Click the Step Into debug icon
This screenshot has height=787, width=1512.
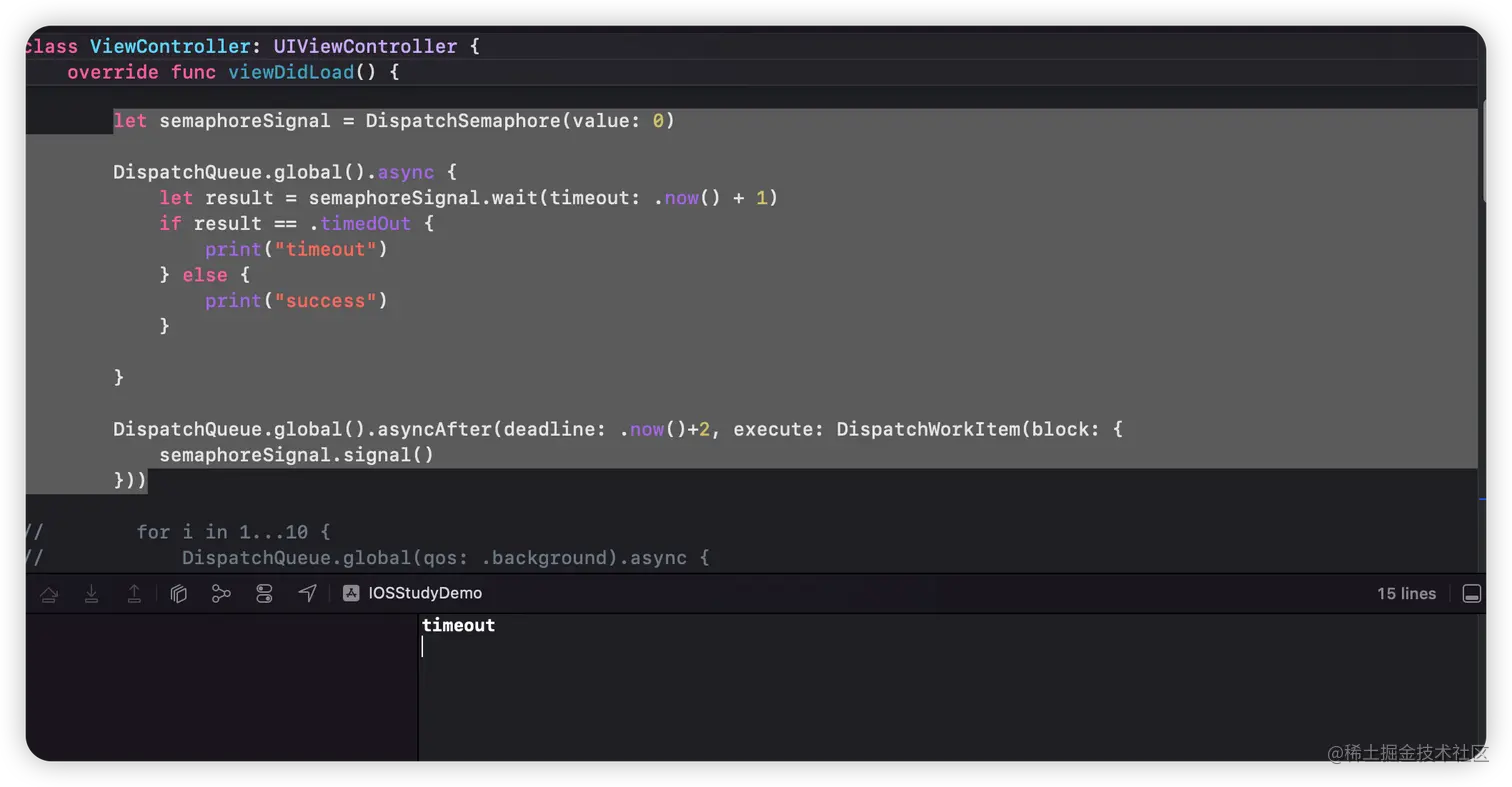[91, 594]
